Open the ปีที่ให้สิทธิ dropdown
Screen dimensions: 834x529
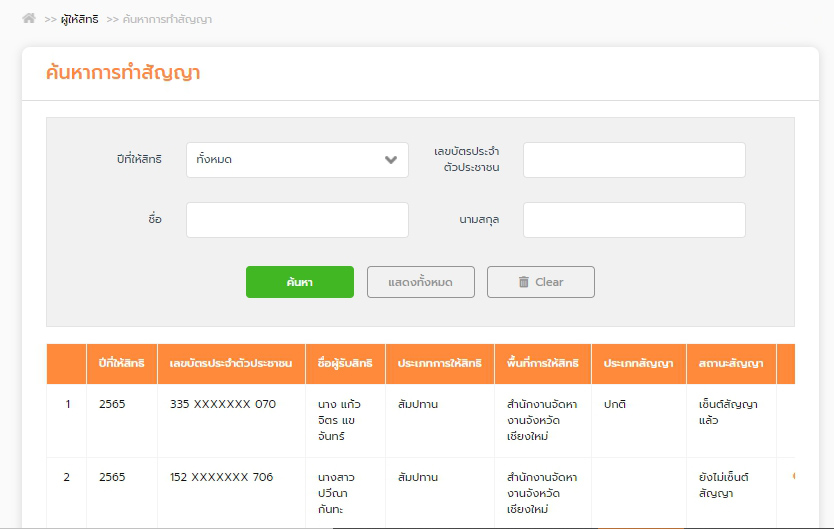[296, 160]
